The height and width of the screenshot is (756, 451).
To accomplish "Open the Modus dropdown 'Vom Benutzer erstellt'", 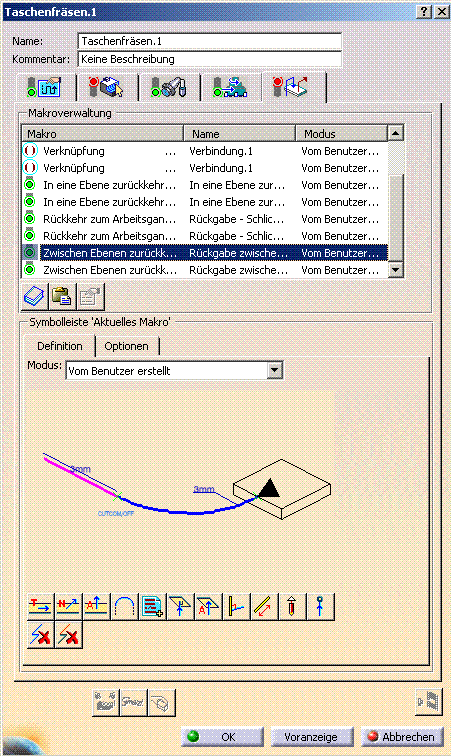I will click(x=274, y=370).
